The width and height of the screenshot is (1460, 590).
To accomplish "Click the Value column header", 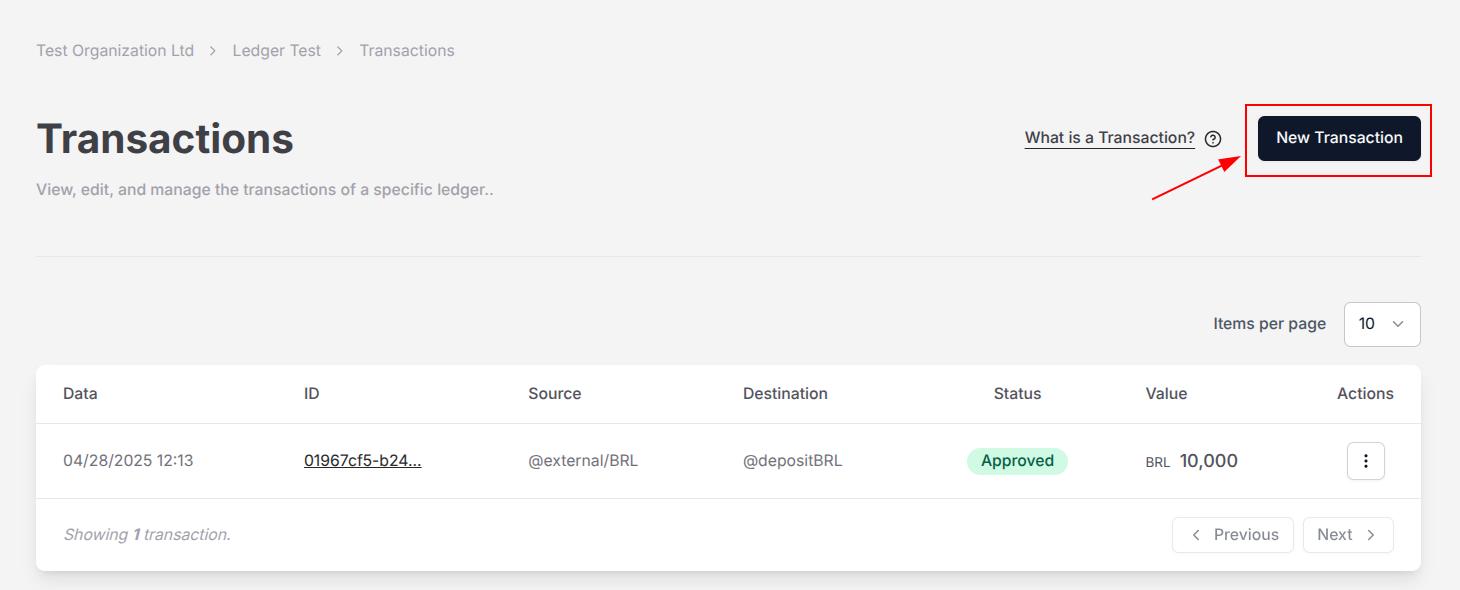I will [x=1166, y=394].
